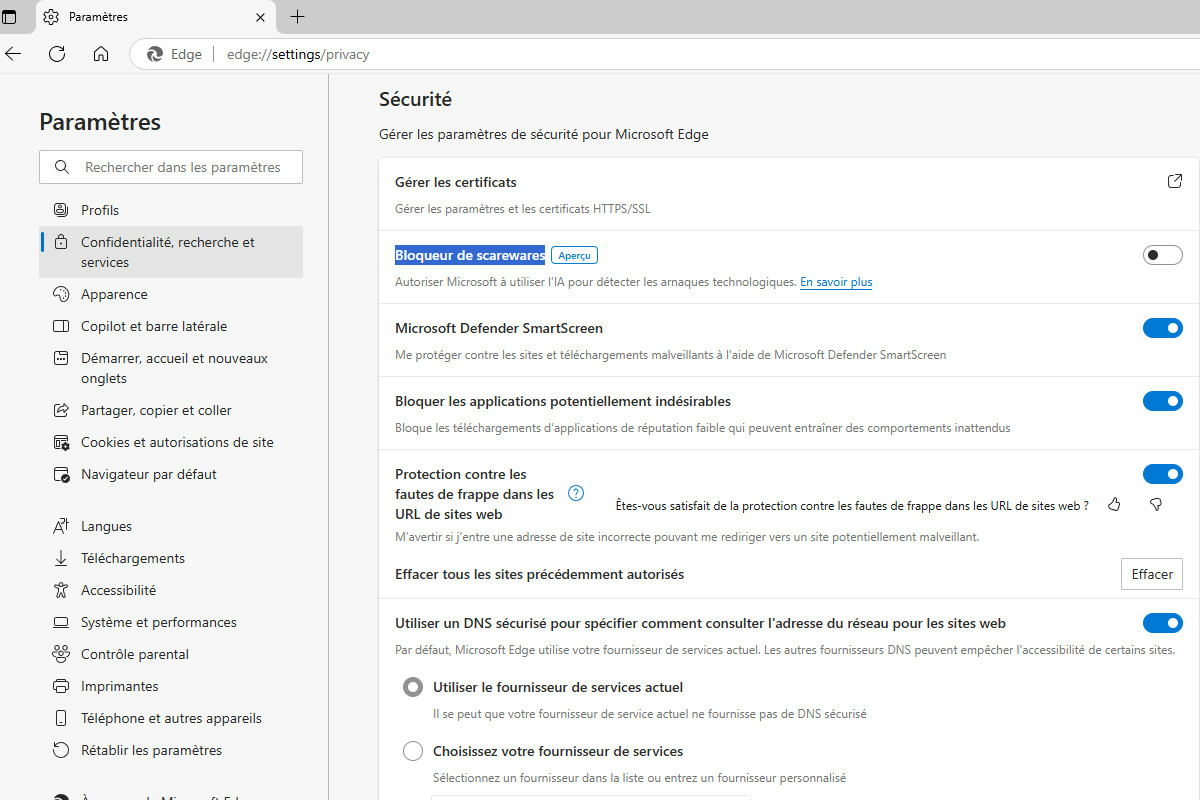Turn off Microsoft Defender SmartScreen toggle
The height and width of the screenshot is (800, 1200).
tap(1162, 328)
